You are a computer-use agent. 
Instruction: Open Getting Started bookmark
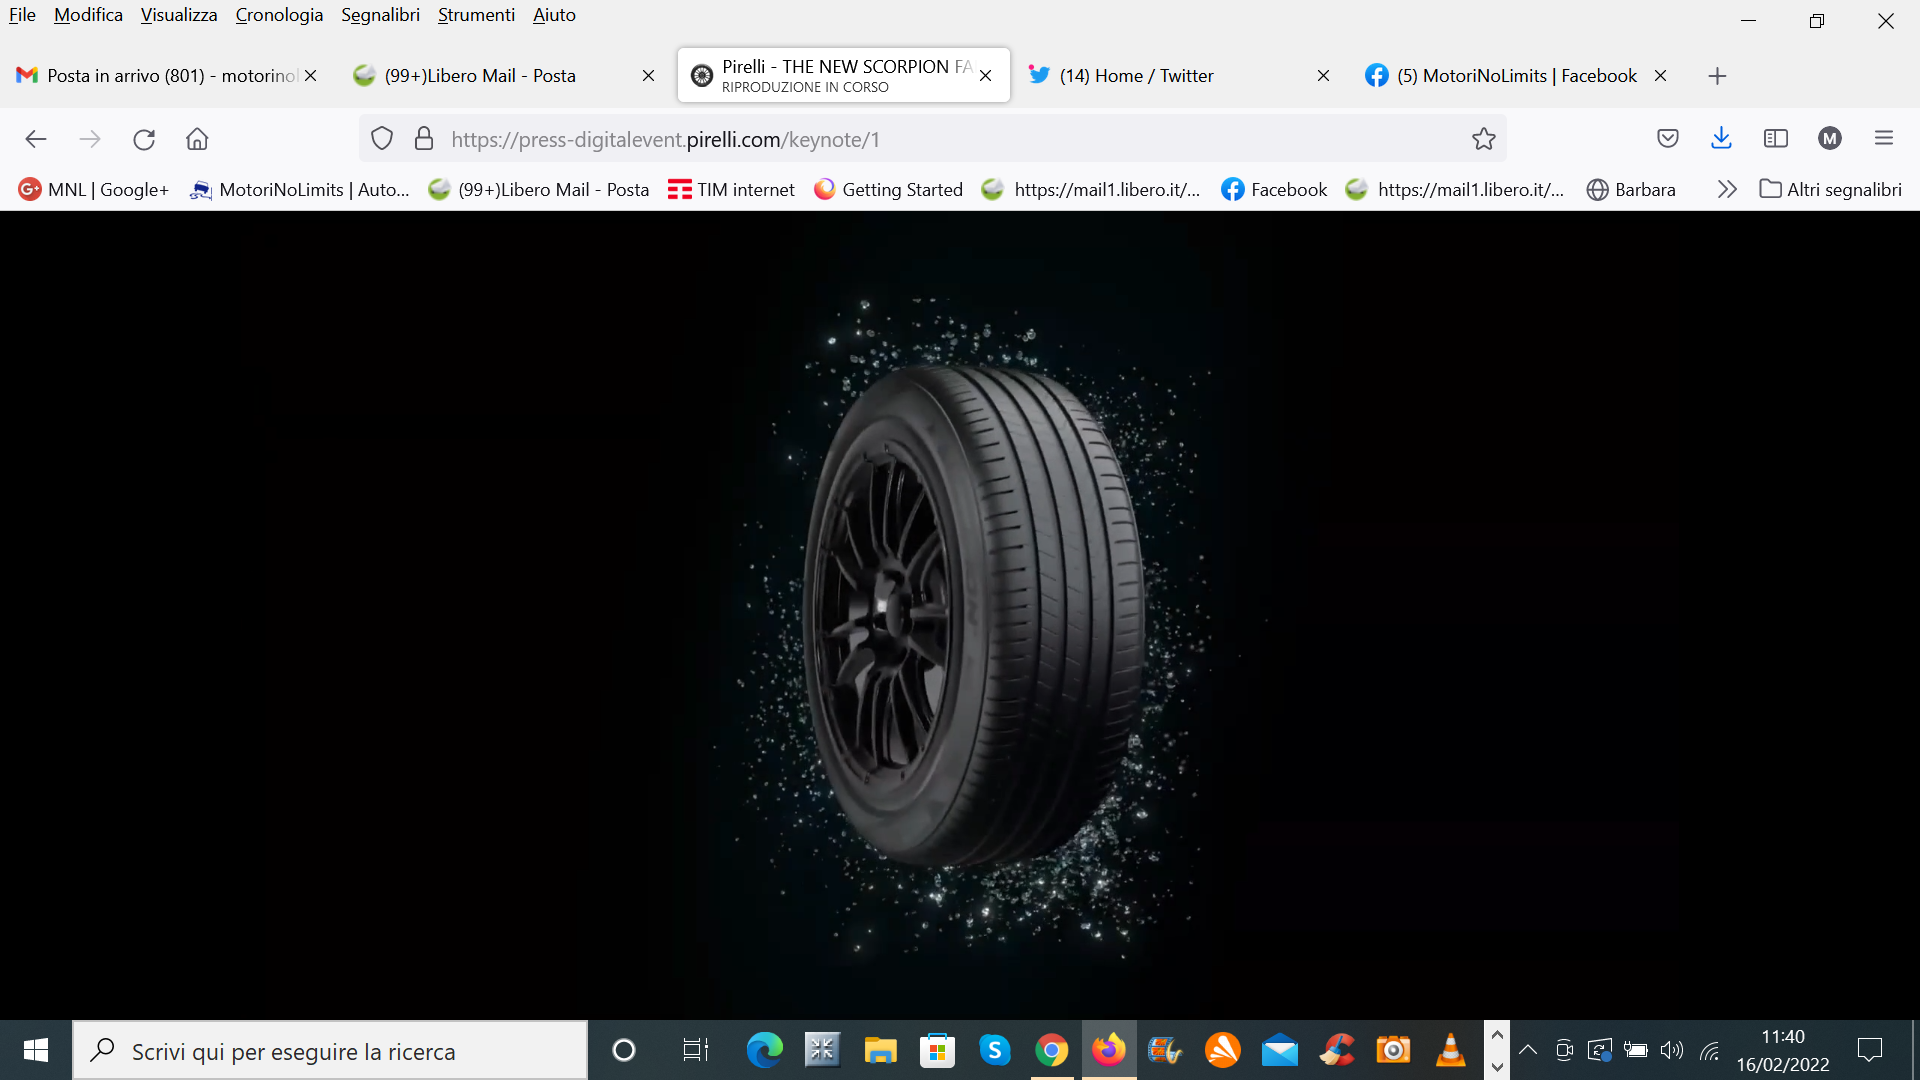[888, 189]
